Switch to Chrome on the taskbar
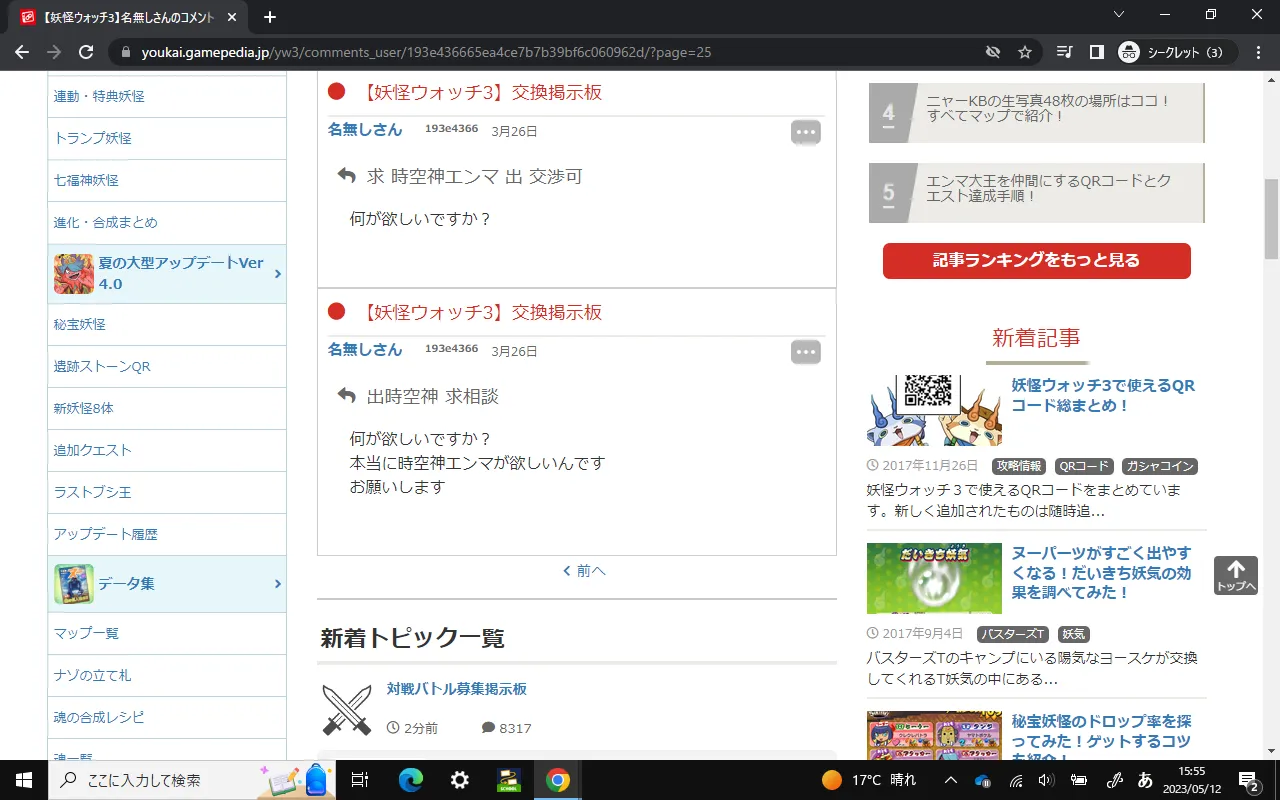This screenshot has width=1280, height=800. coord(558,780)
